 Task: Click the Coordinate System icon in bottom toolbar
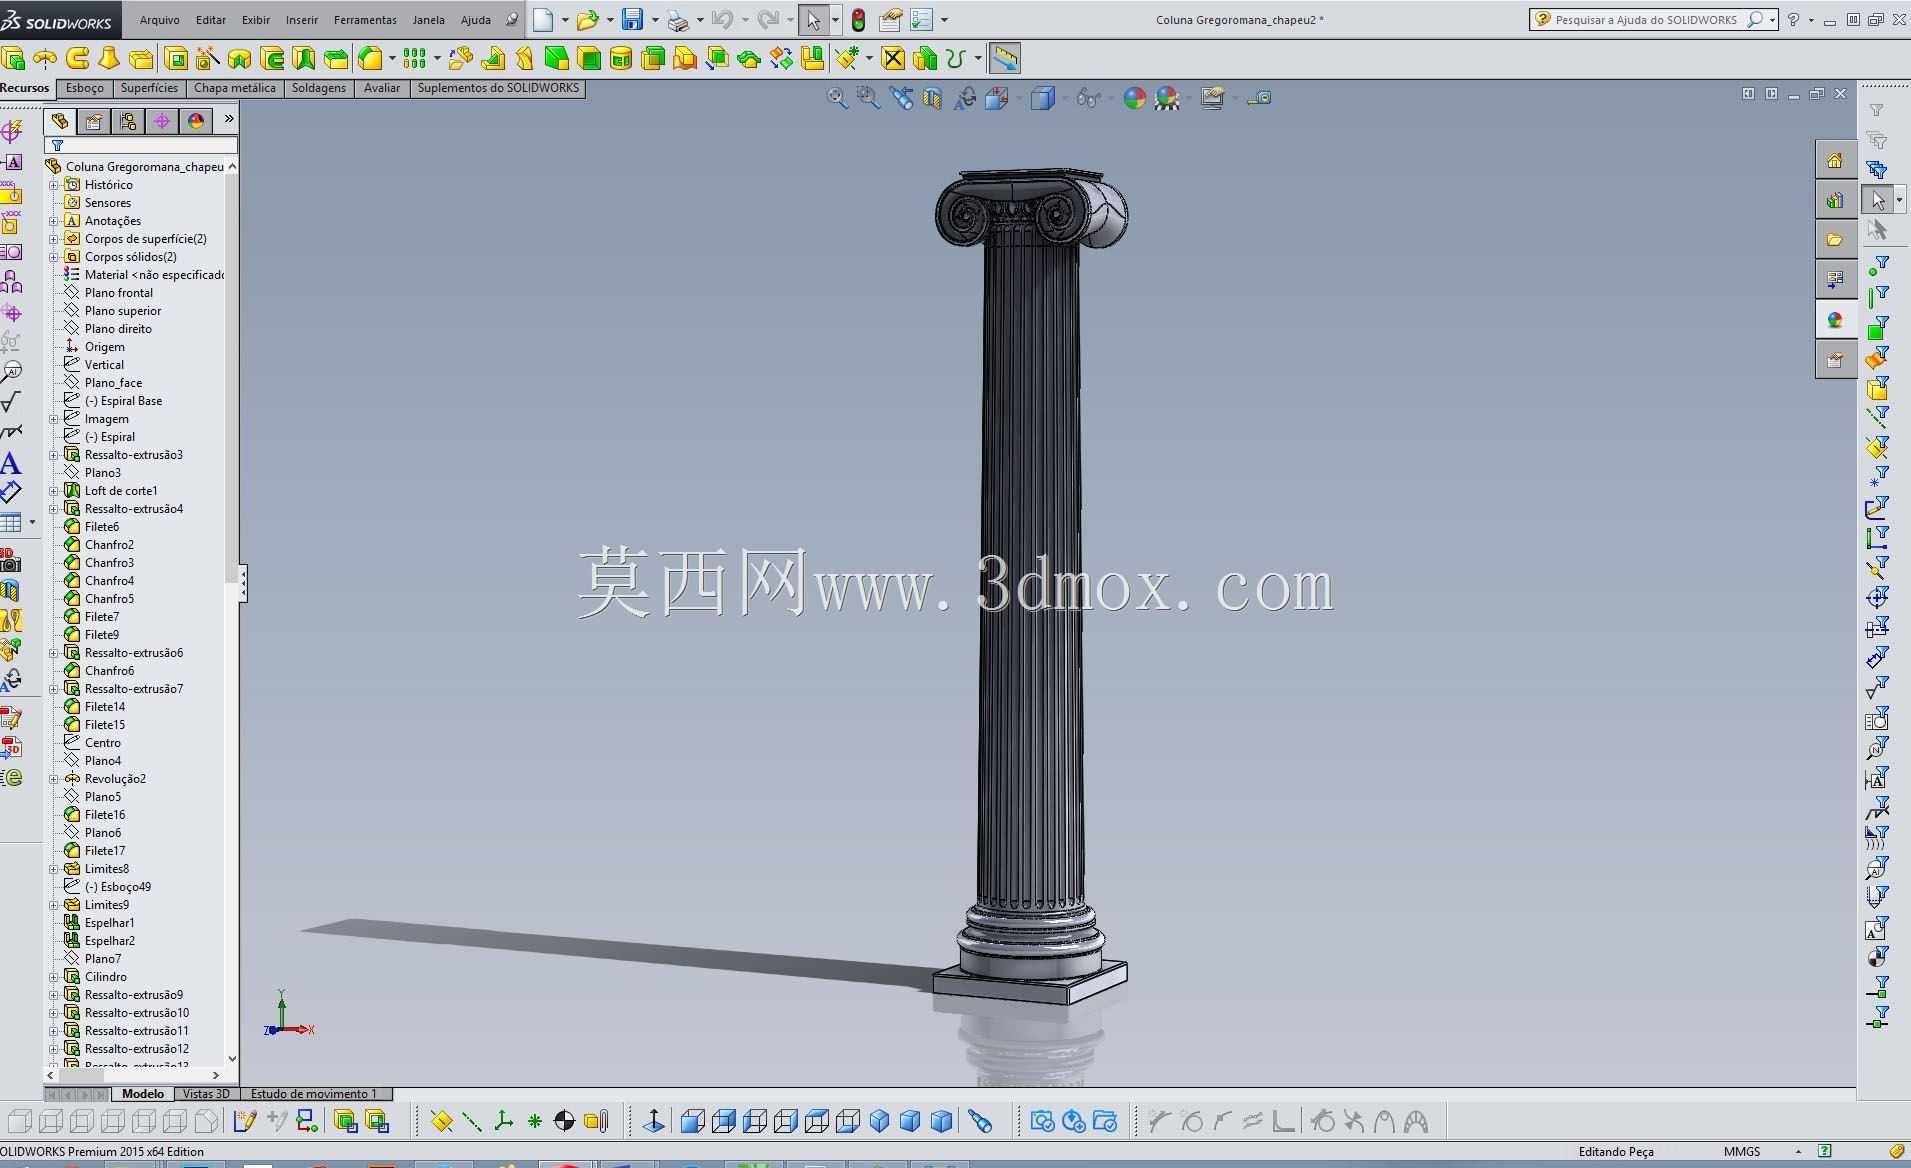click(503, 1121)
